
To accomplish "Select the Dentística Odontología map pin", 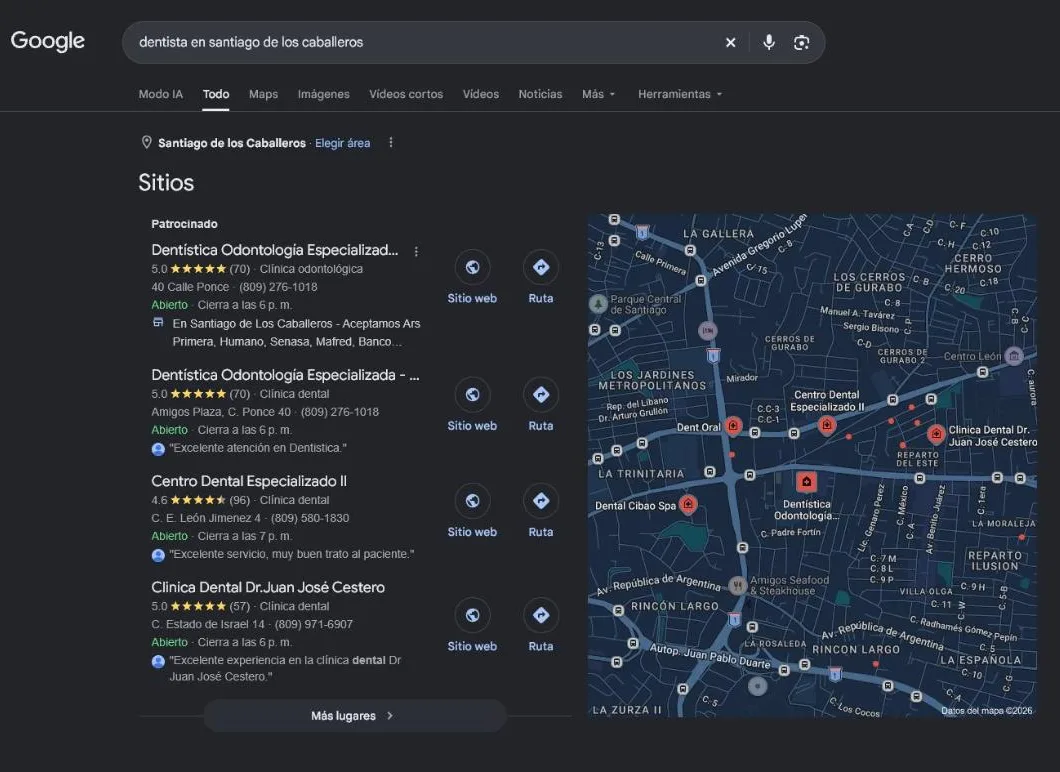I will 806,482.
